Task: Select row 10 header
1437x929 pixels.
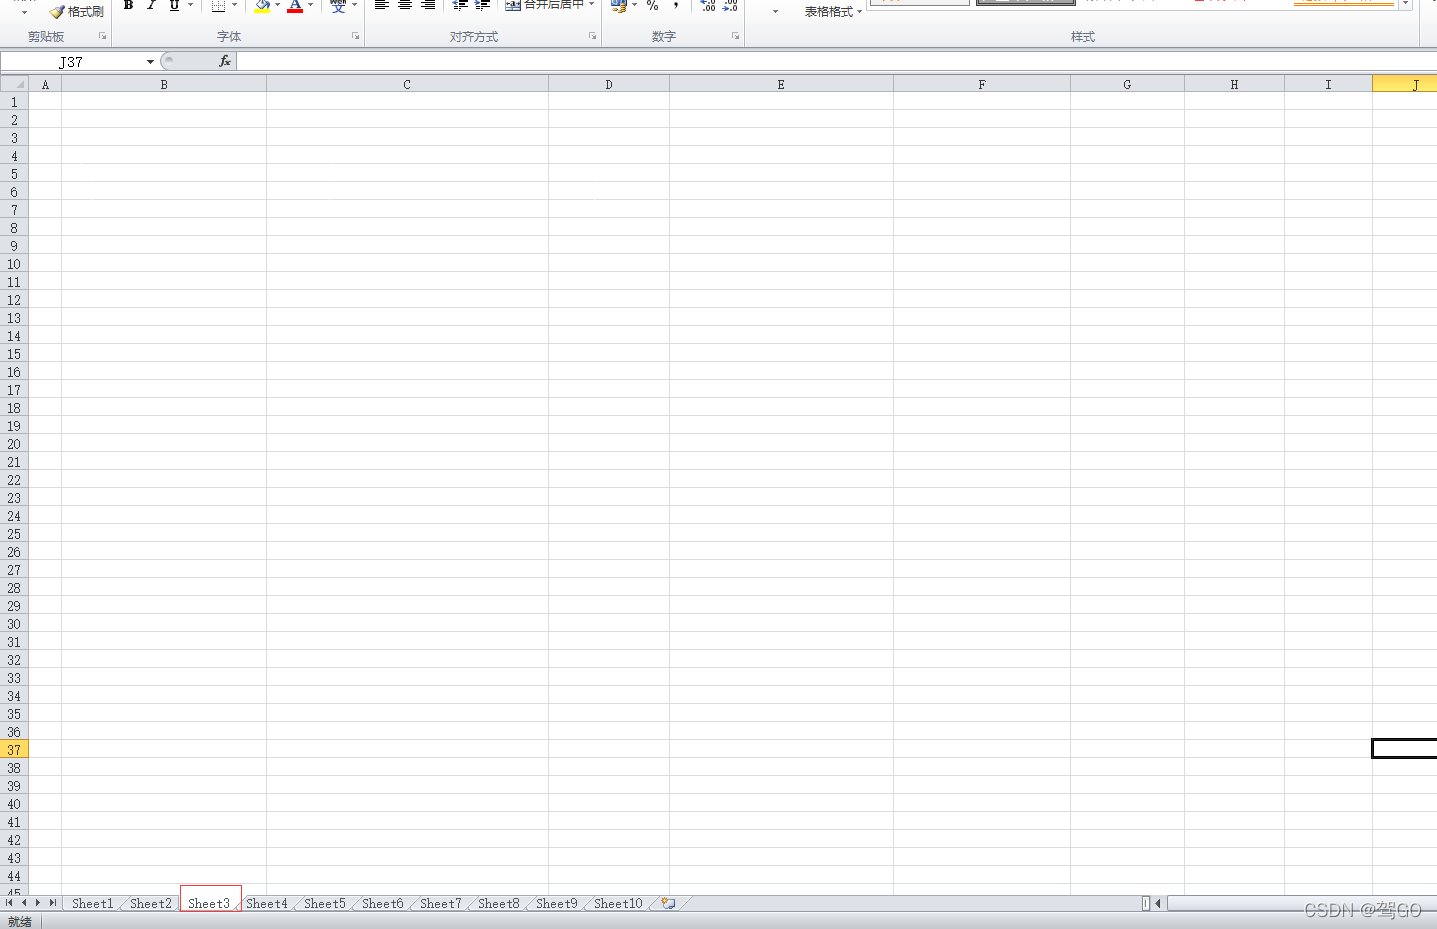Action: (14, 264)
